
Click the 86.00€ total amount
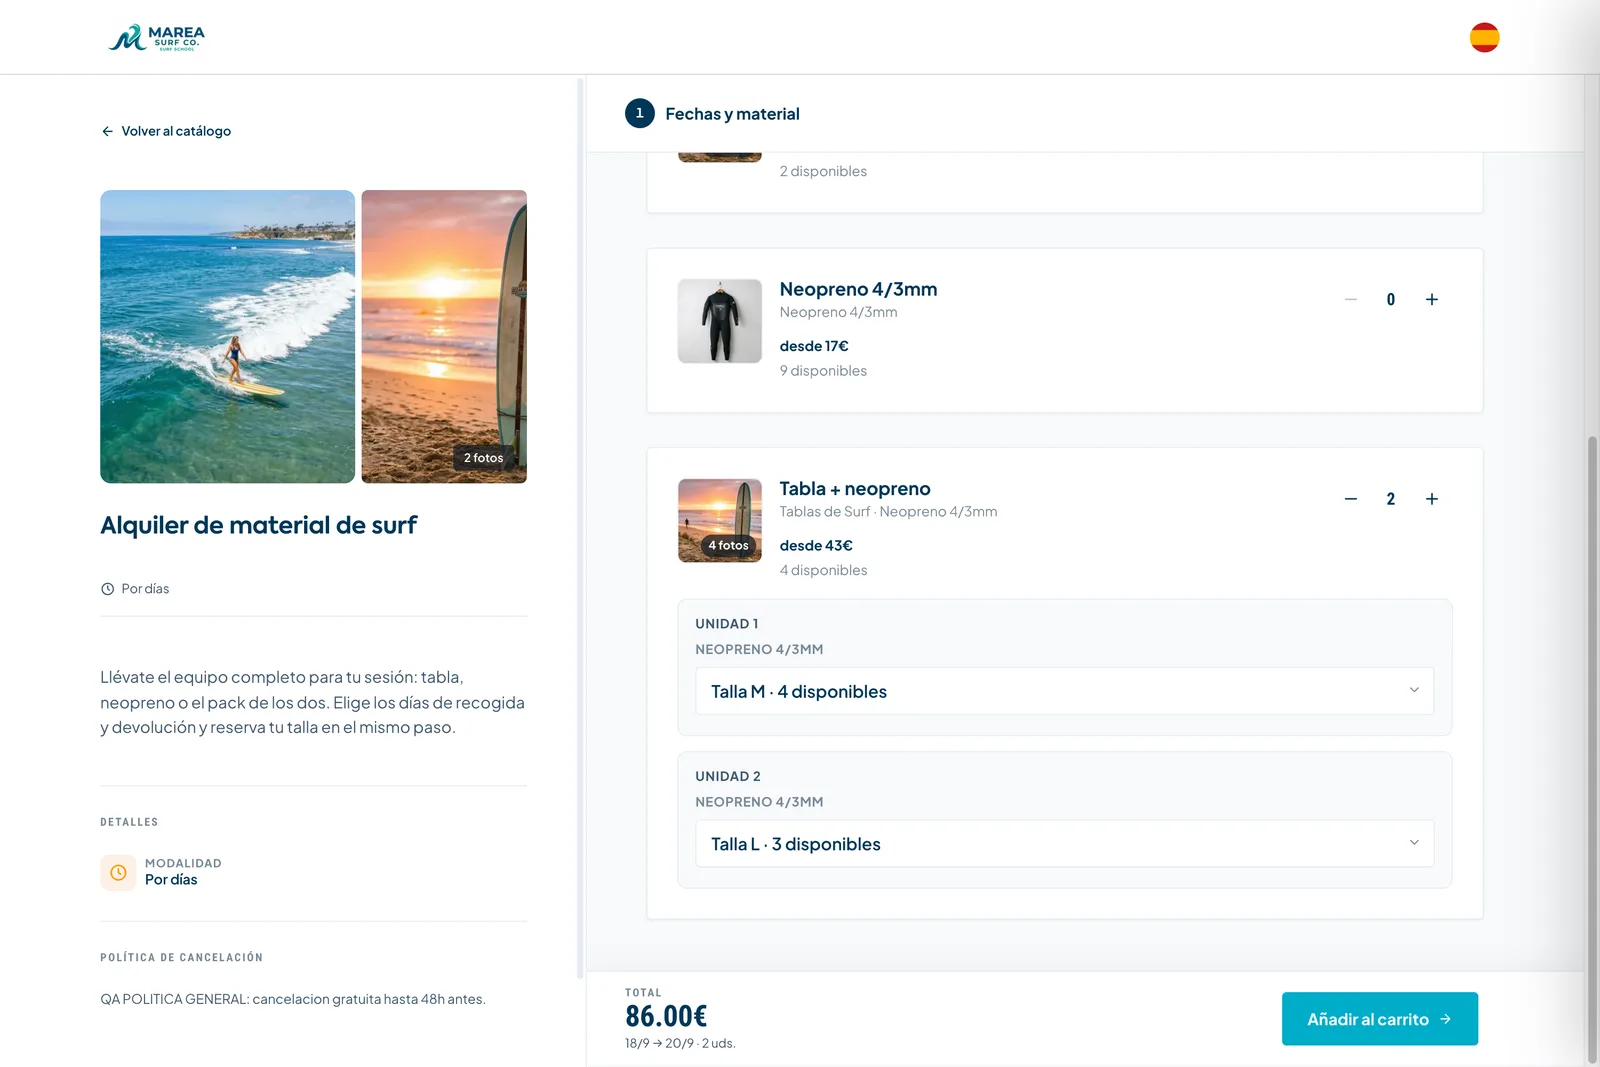coord(666,1016)
